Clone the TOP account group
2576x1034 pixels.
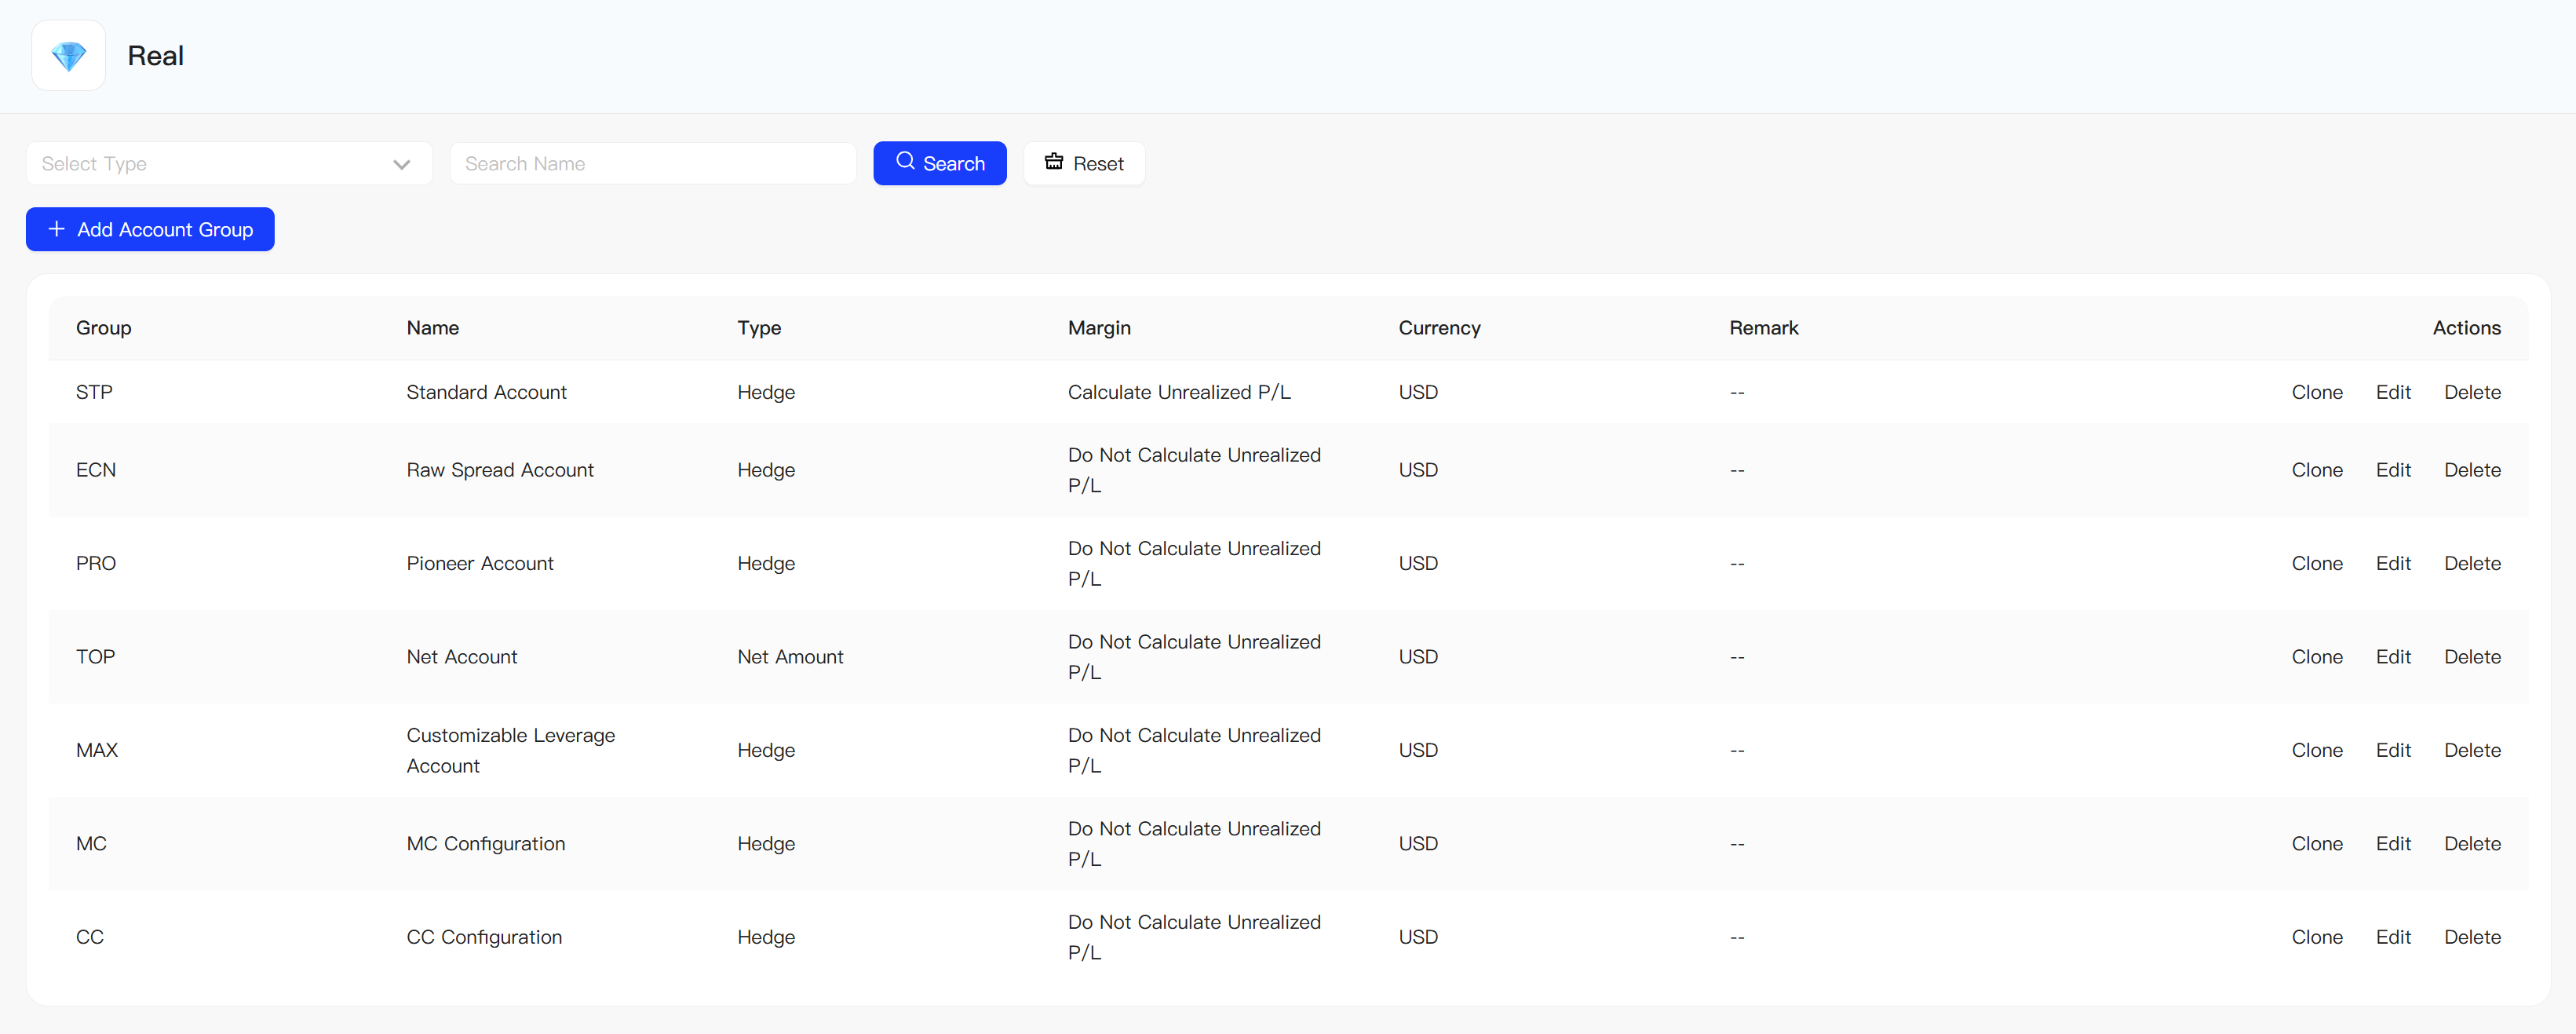point(2317,657)
